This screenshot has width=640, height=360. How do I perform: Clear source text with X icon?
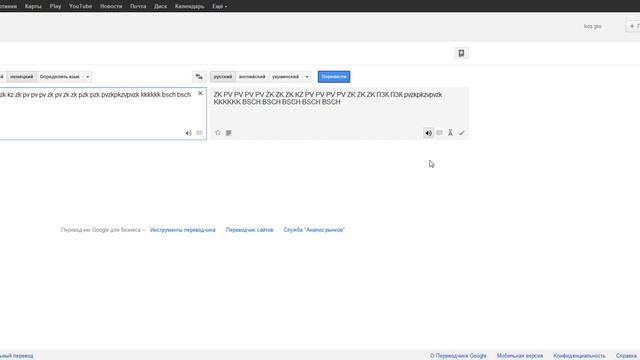200,93
